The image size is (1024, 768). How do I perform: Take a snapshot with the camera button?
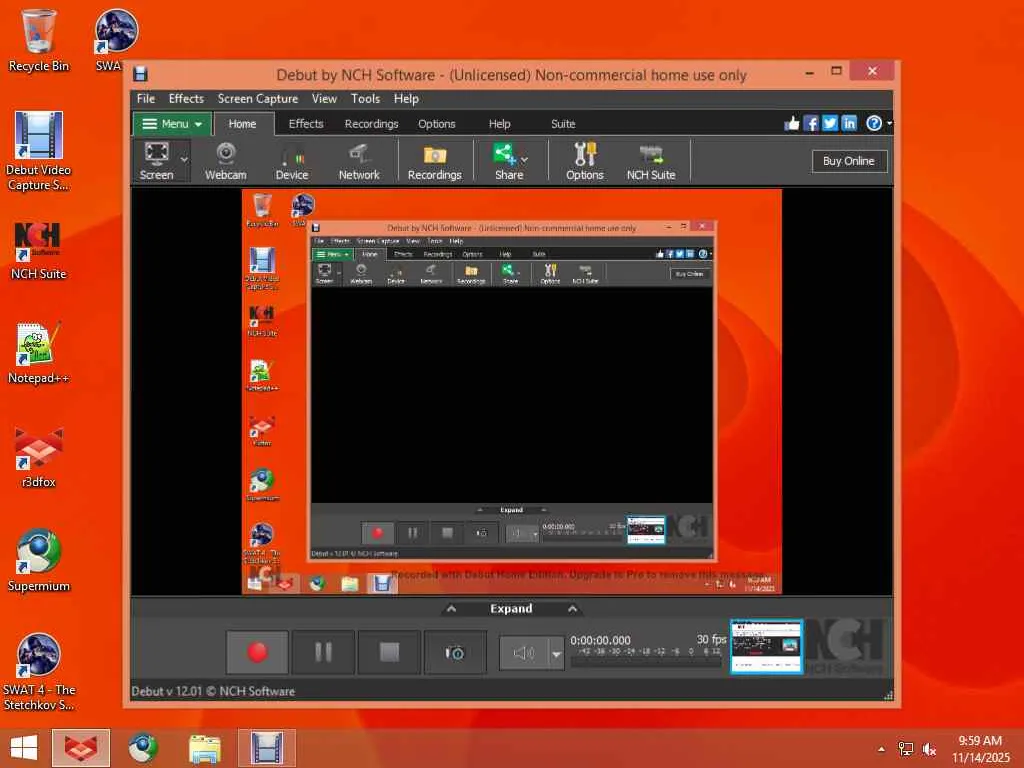pos(455,652)
